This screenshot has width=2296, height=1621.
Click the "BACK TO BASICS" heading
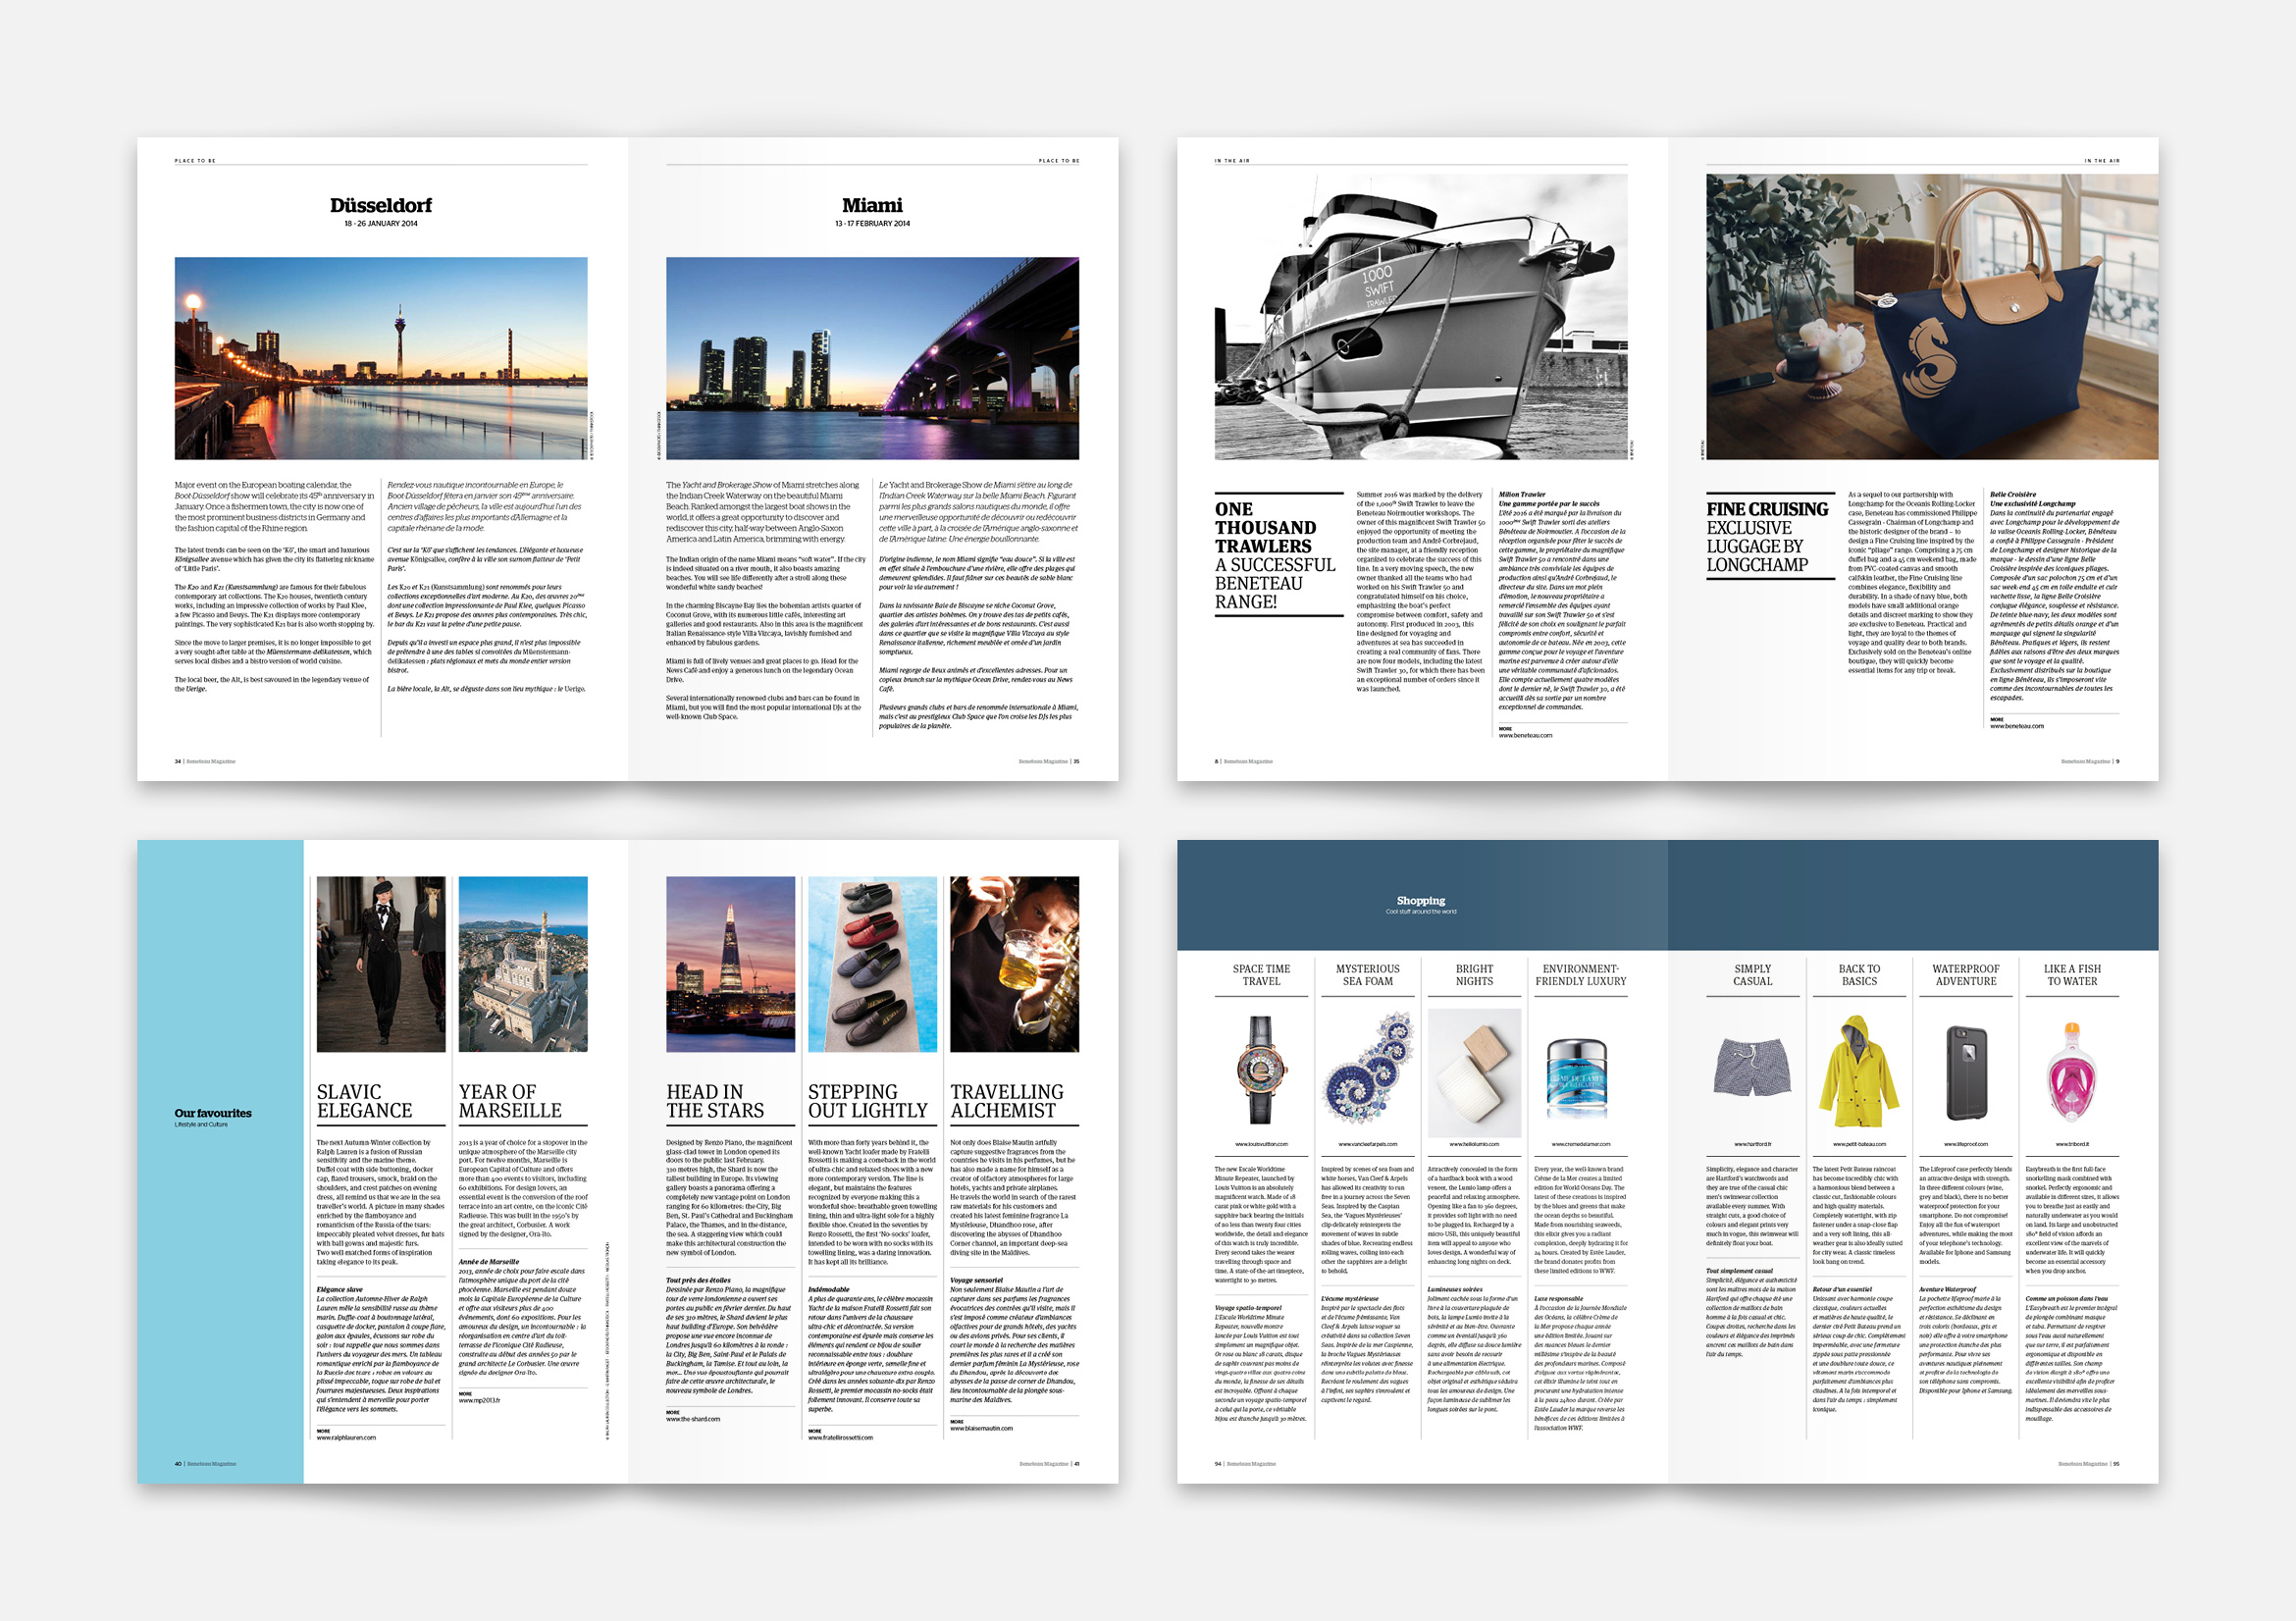pos(1859,975)
